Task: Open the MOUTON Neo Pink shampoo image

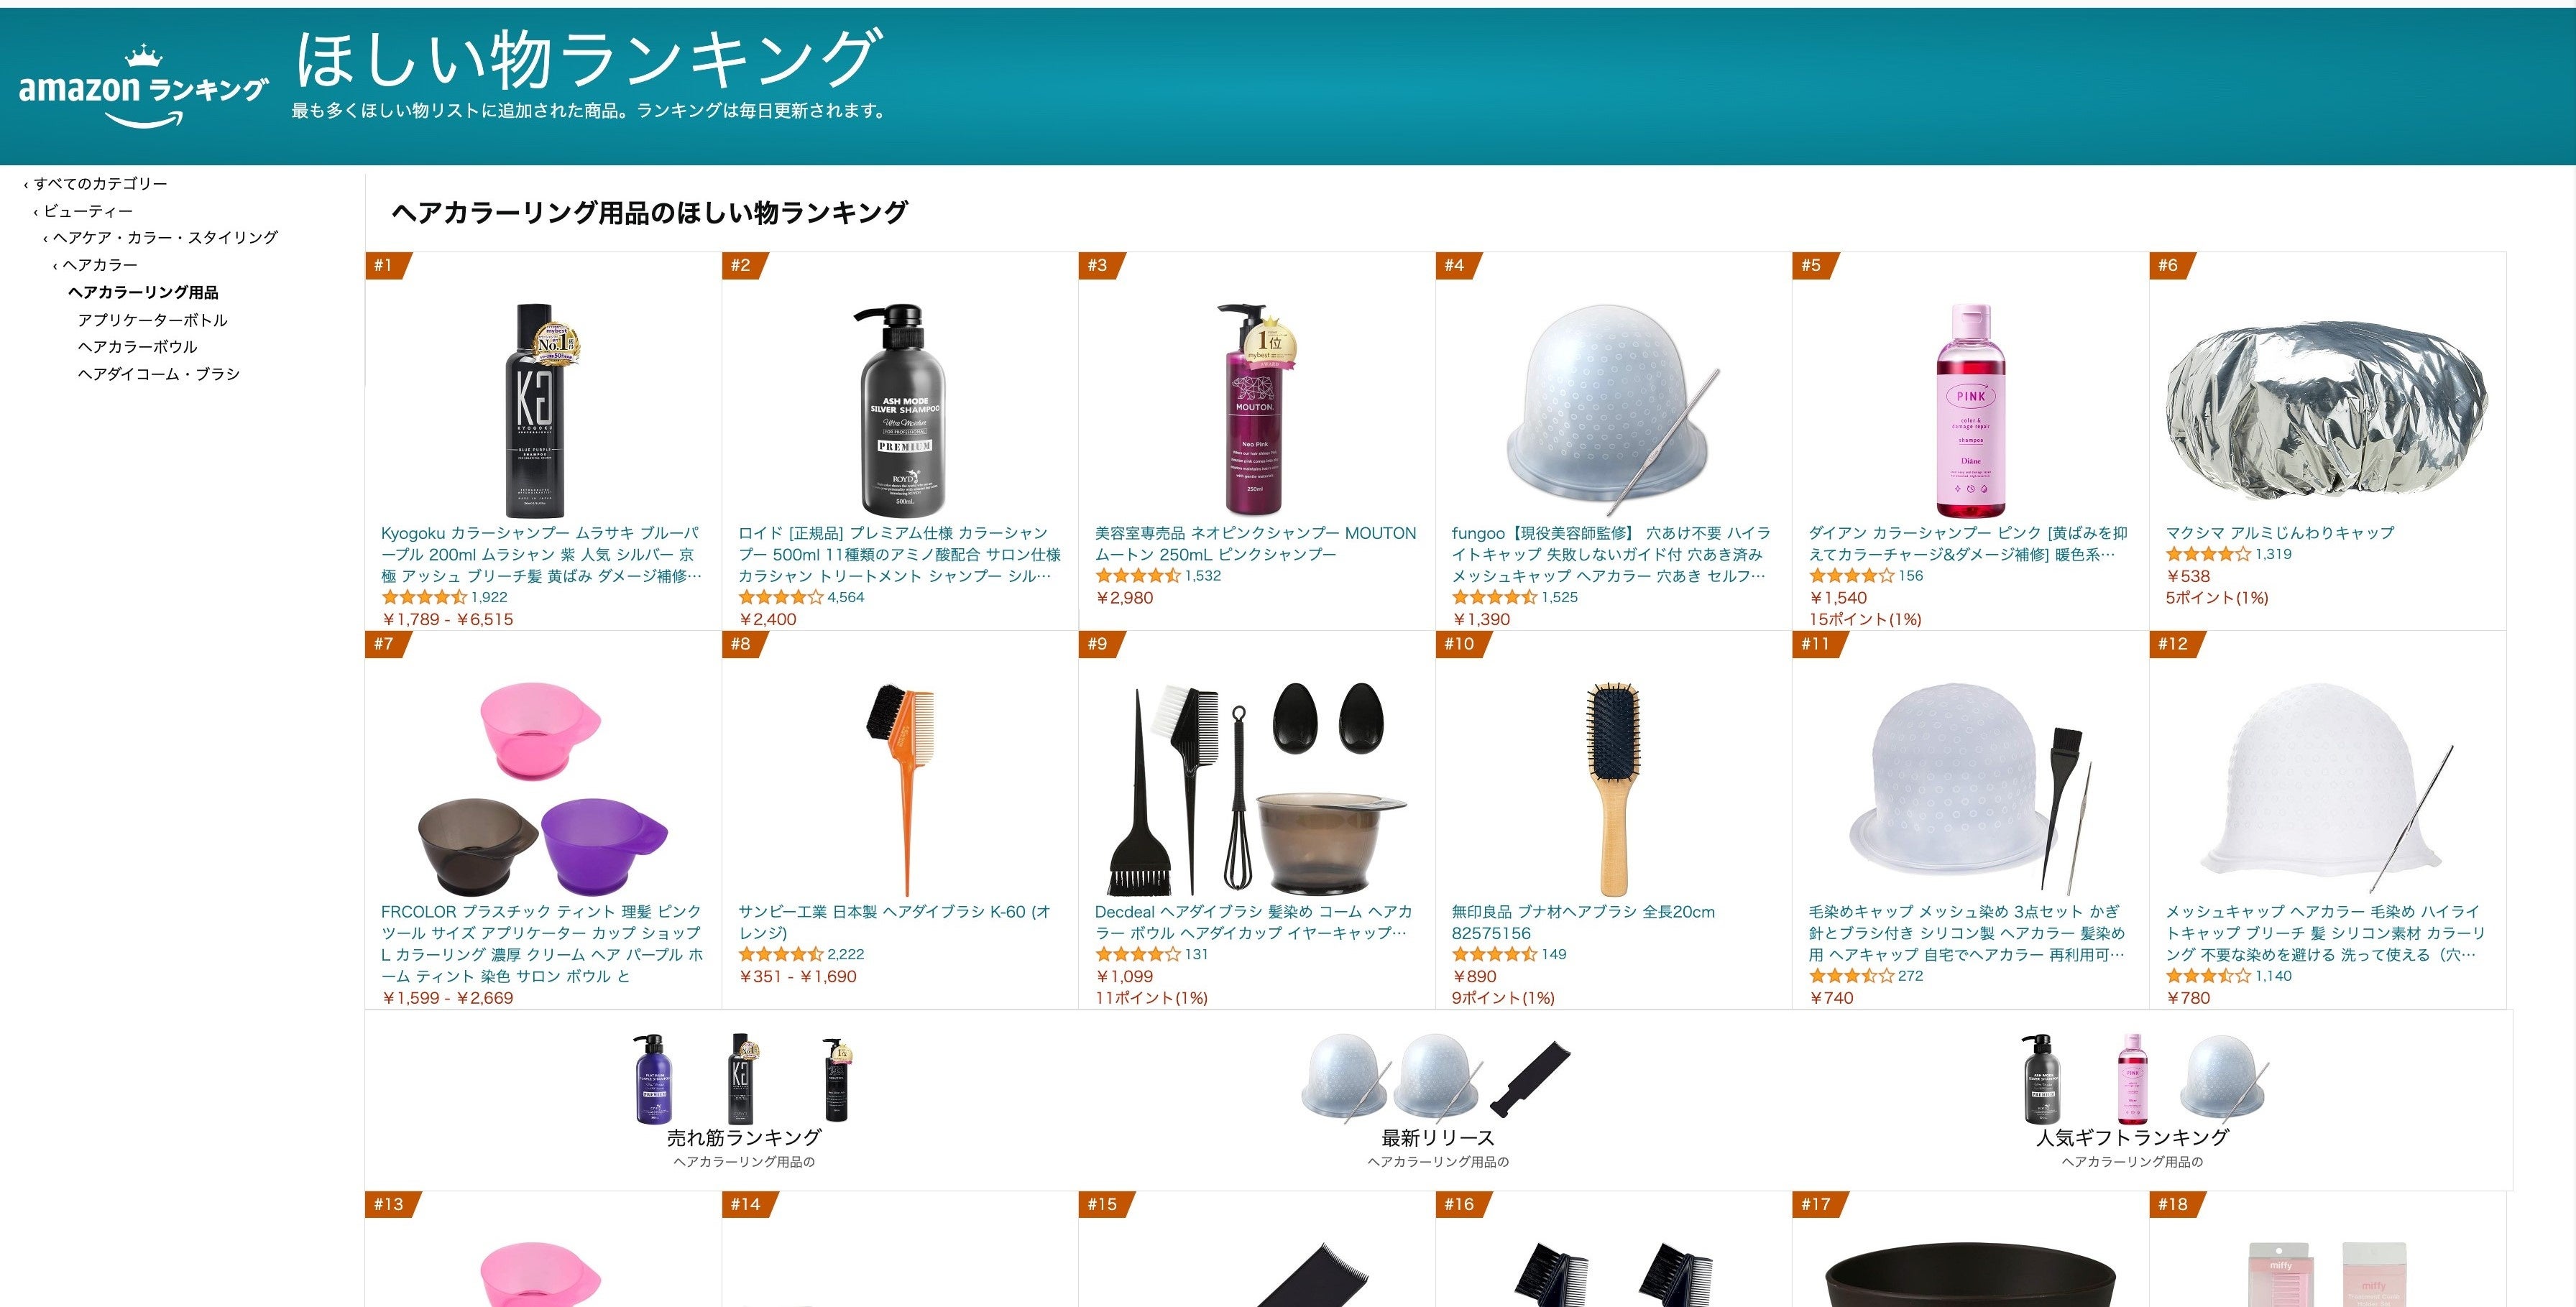Action: 1256,410
